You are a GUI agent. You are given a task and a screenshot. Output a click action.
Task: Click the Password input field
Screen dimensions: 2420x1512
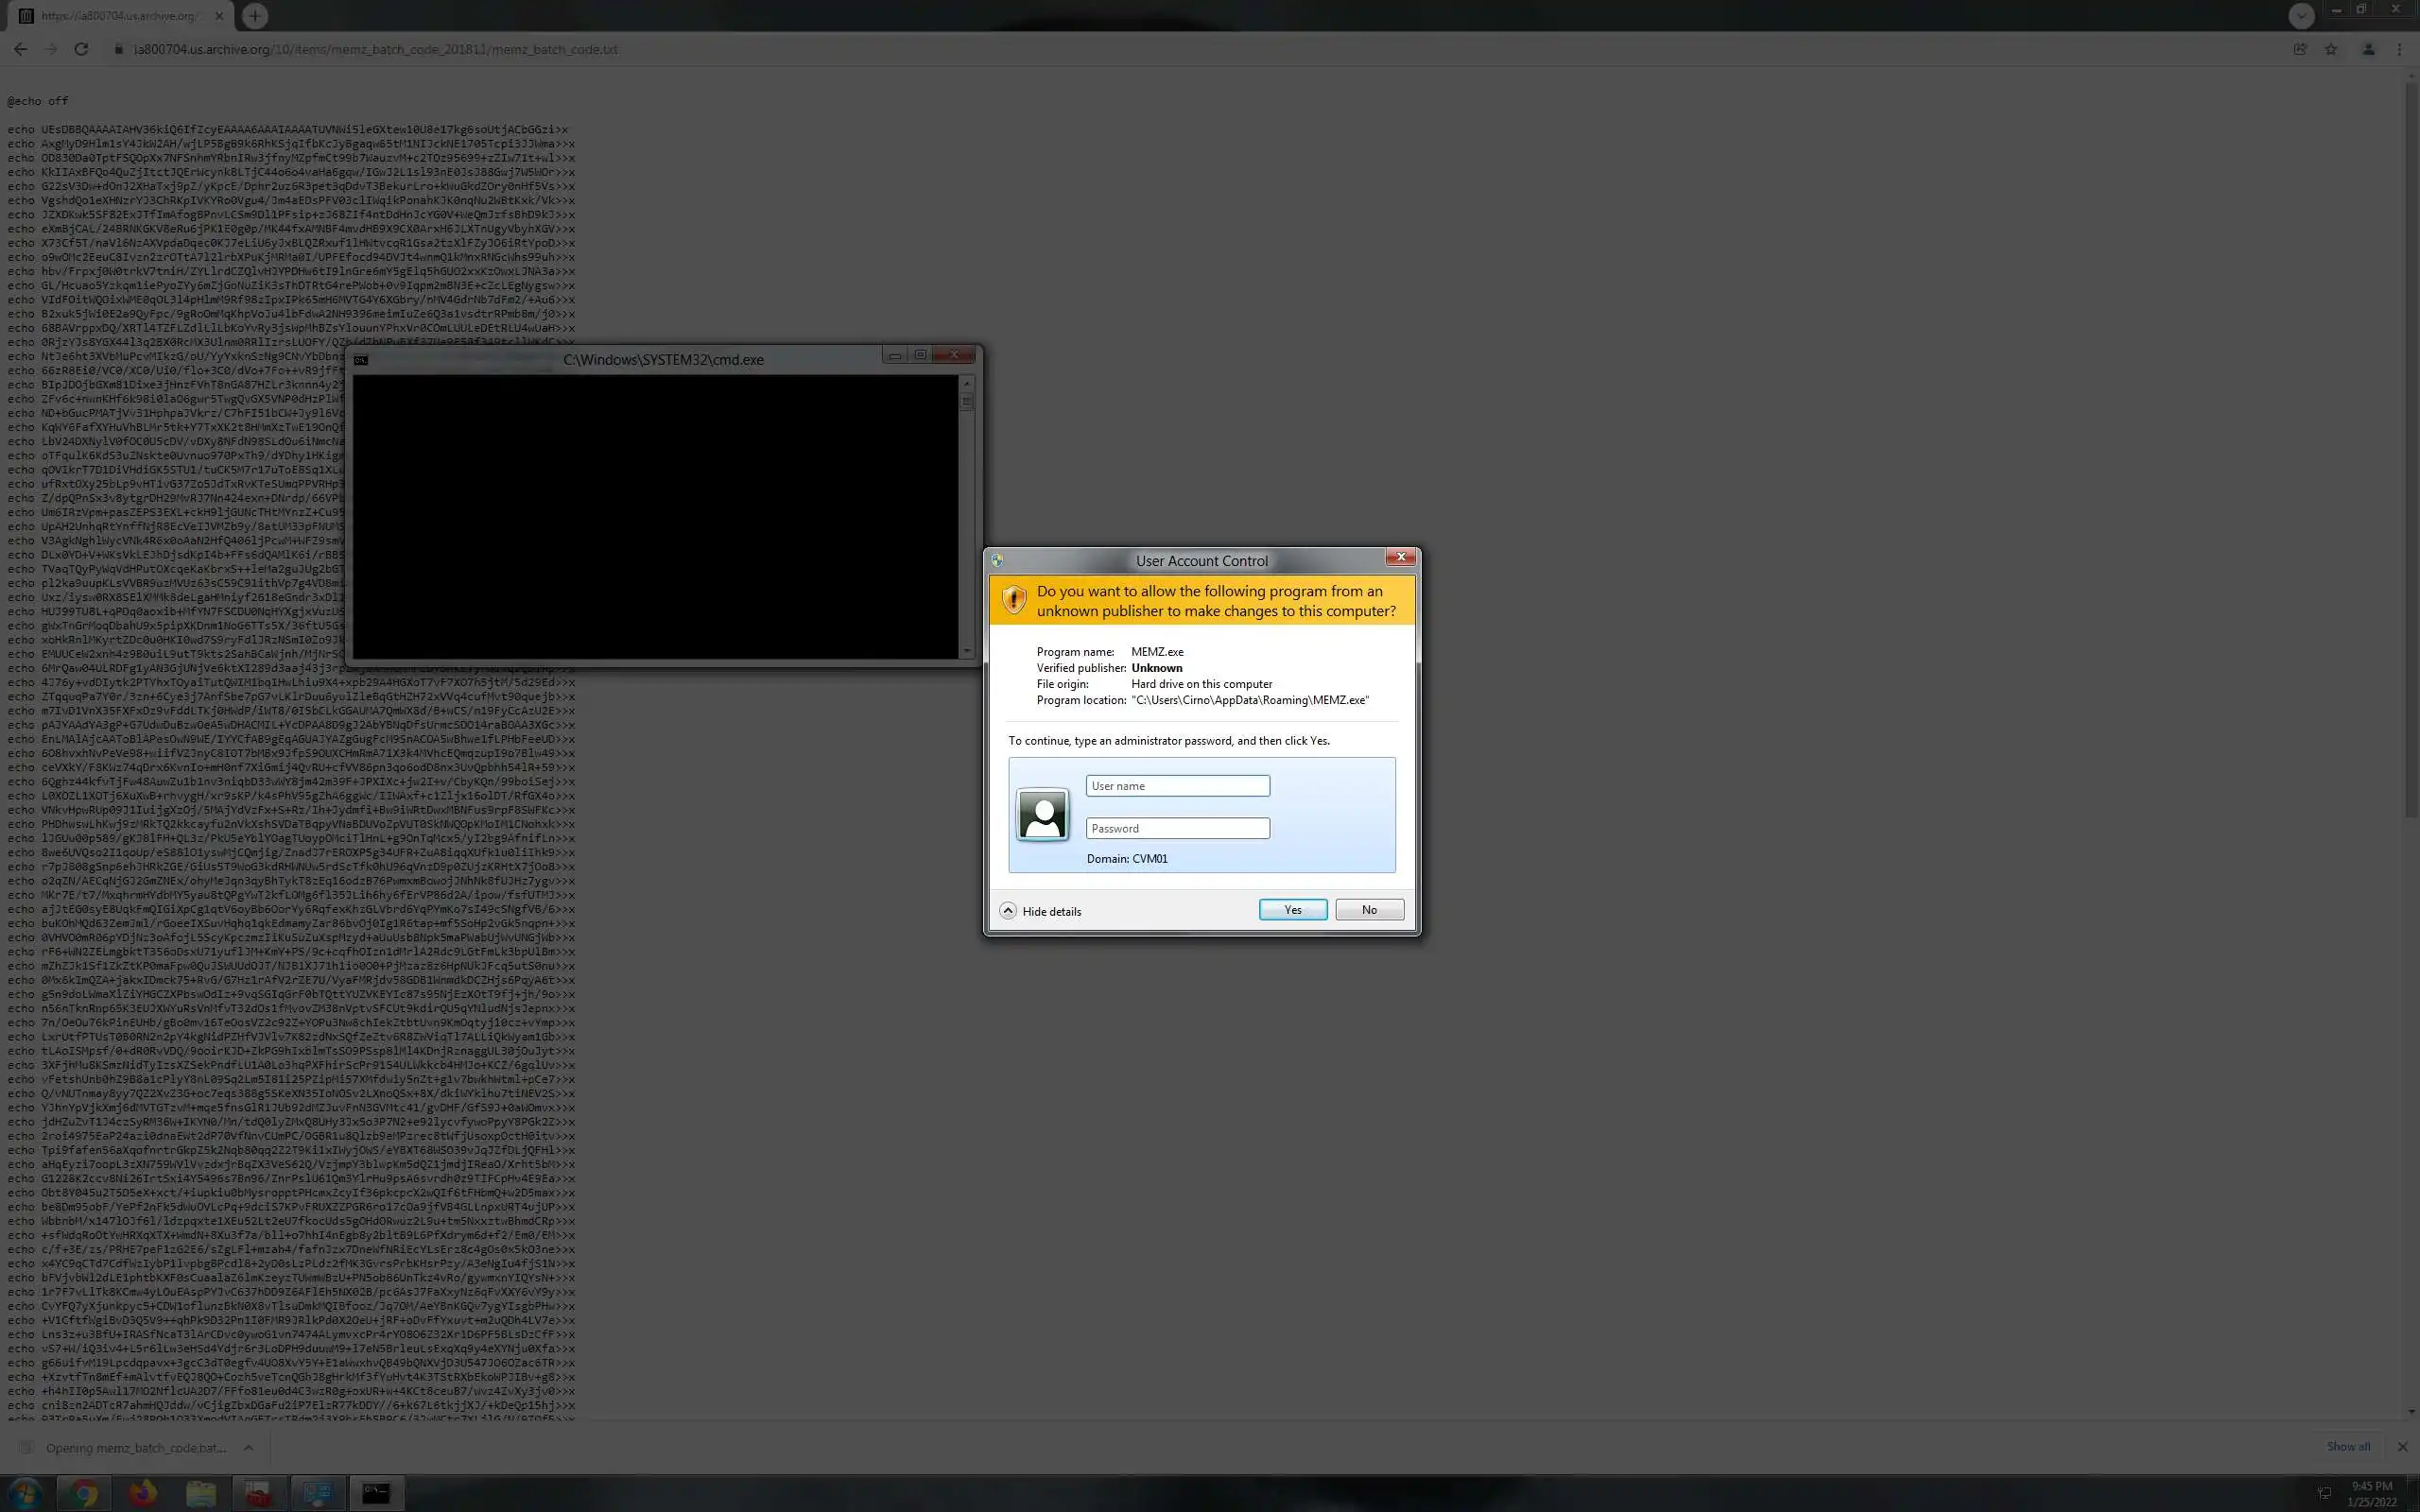(x=1177, y=828)
